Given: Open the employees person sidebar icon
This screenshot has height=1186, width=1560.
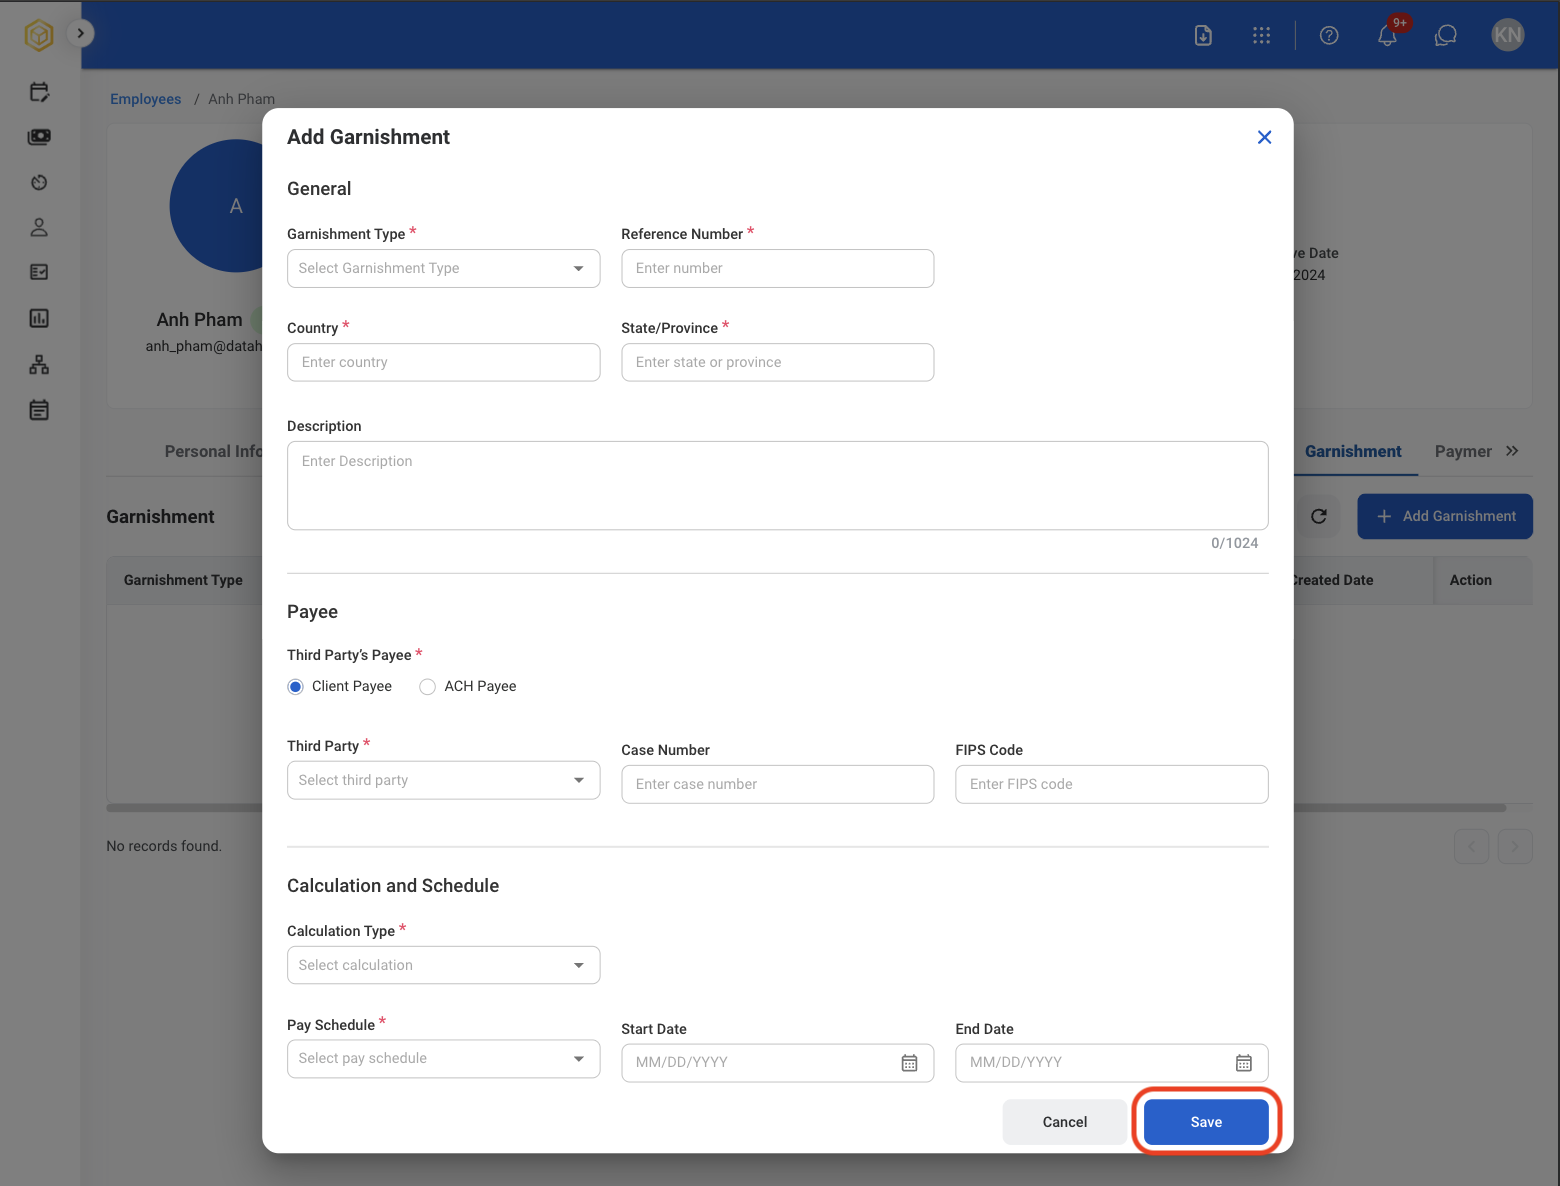Looking at the screenshot, I should [39, 228].
